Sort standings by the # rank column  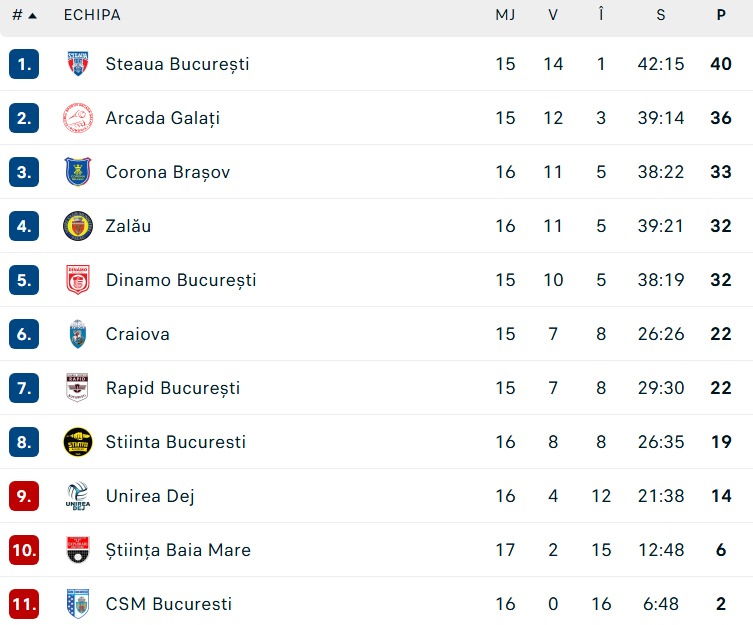(24, 15)
